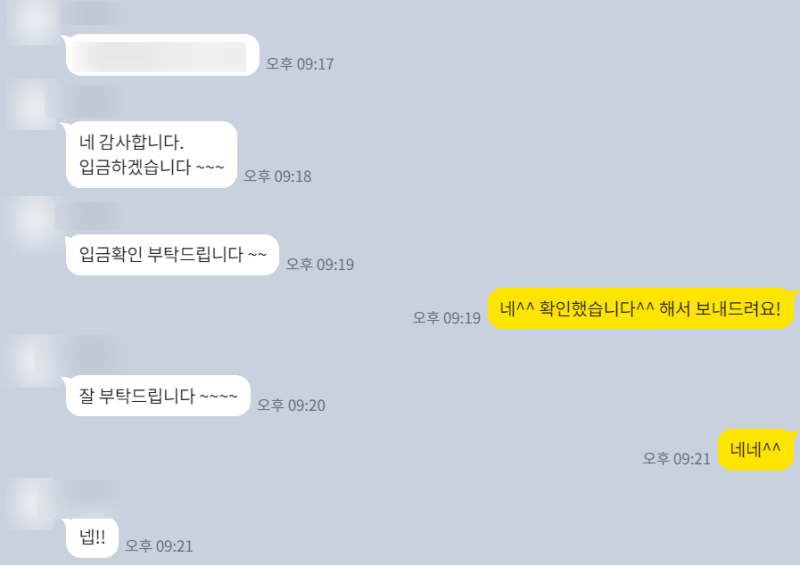This screenshot has width=800, height=565.
Task: Open the profile picture above the '넵!!' message
Action: point(31,503)
